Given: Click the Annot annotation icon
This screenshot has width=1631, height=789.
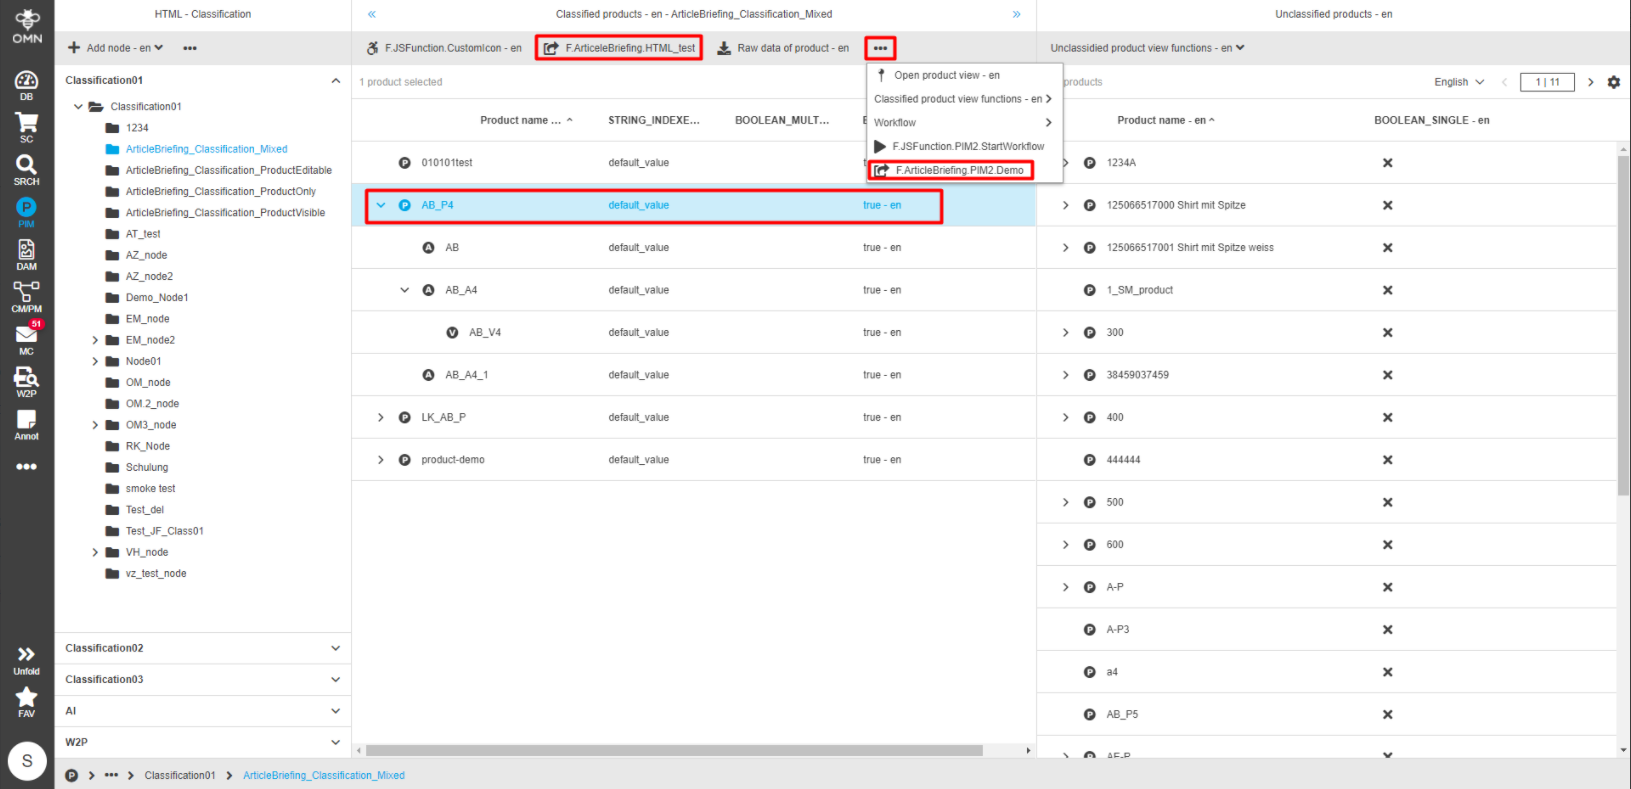Looking at the screenshot, I should 26,424.
